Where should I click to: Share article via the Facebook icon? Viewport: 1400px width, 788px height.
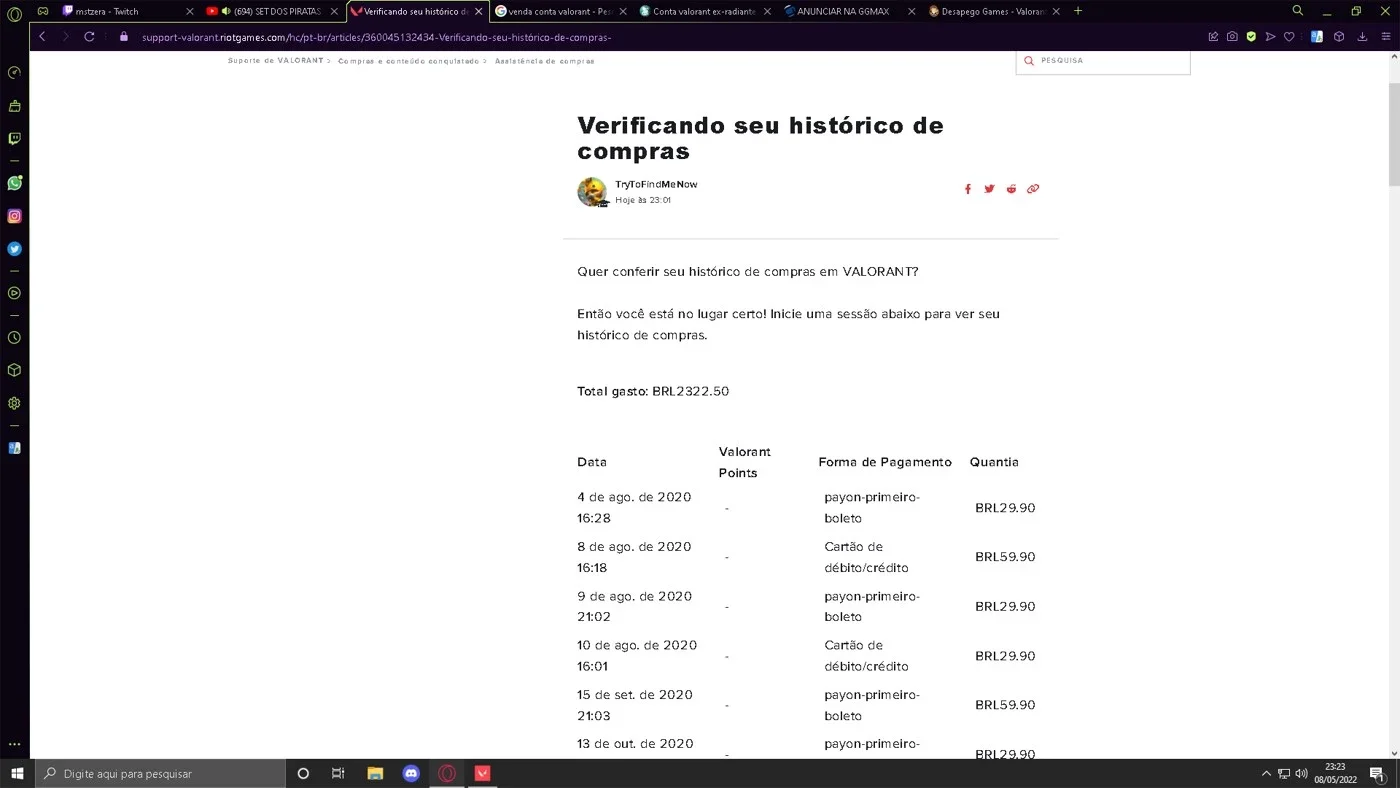967,189
